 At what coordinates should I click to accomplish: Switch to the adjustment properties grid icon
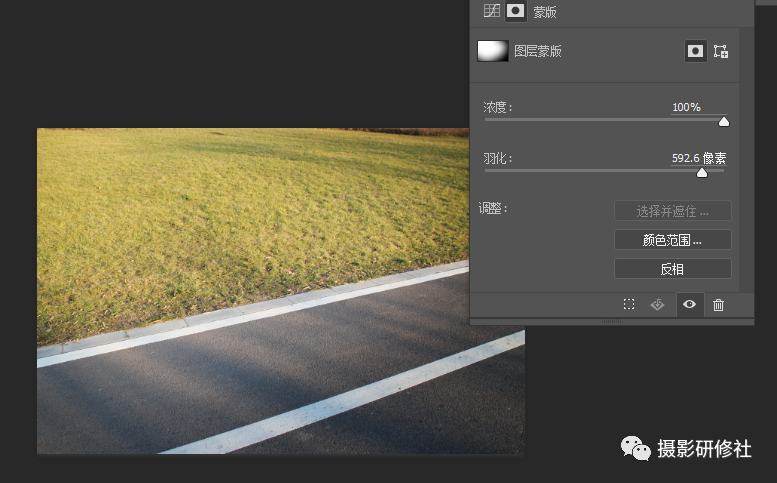pyautogui.click(x=491, y=10)
